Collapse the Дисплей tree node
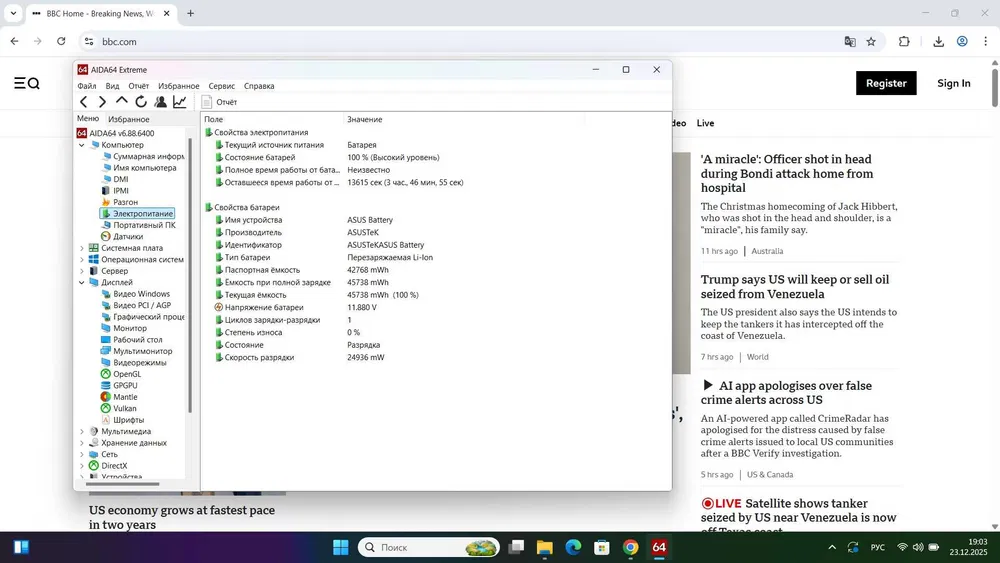This screenshot has height=563, width=1000. (82, 282)
